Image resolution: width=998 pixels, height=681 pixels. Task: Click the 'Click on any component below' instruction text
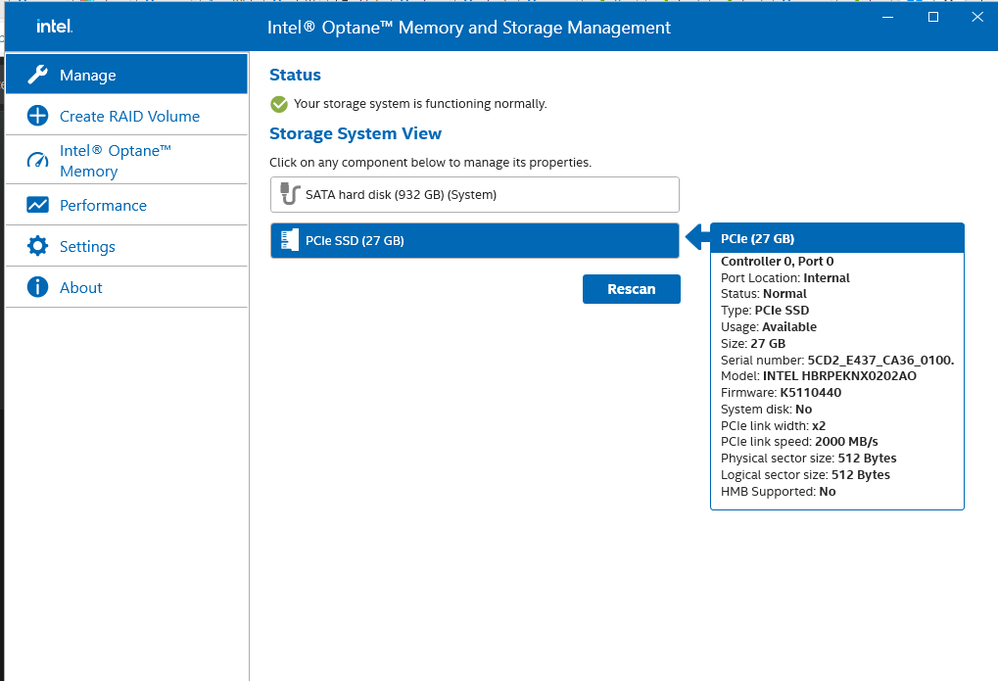430,162
